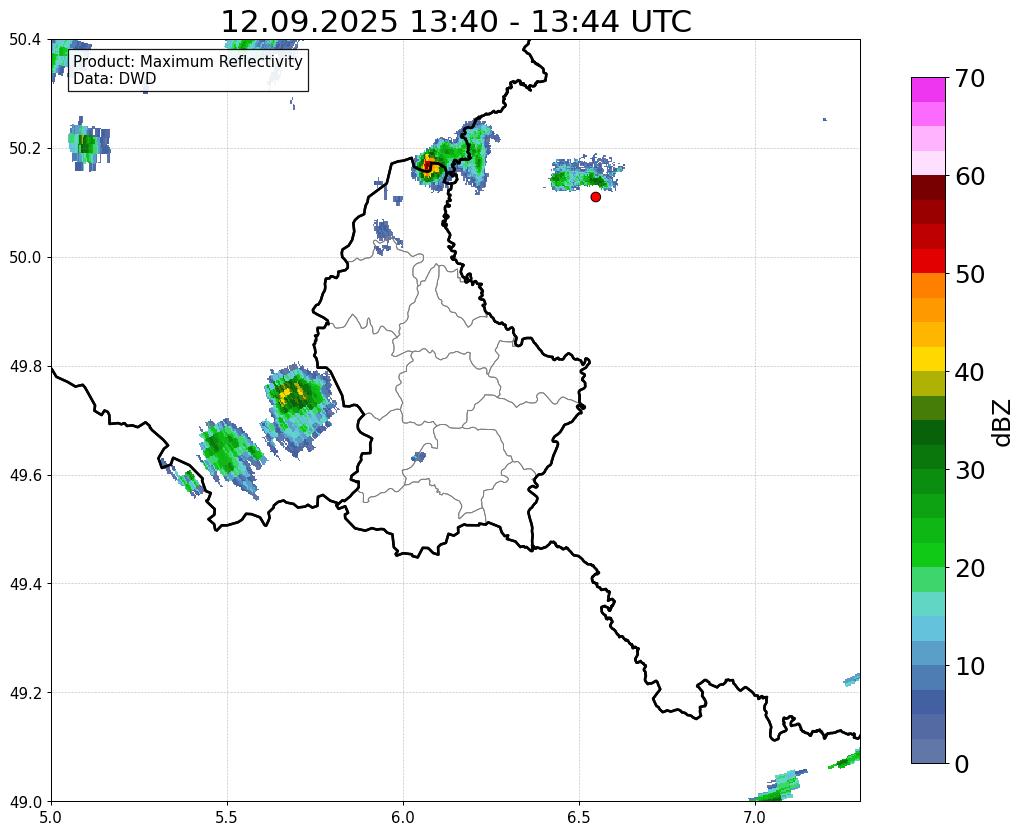Screen dimensions: 1023x834
Task: Click the colorbar label '10'
Action: pos(969,666)
